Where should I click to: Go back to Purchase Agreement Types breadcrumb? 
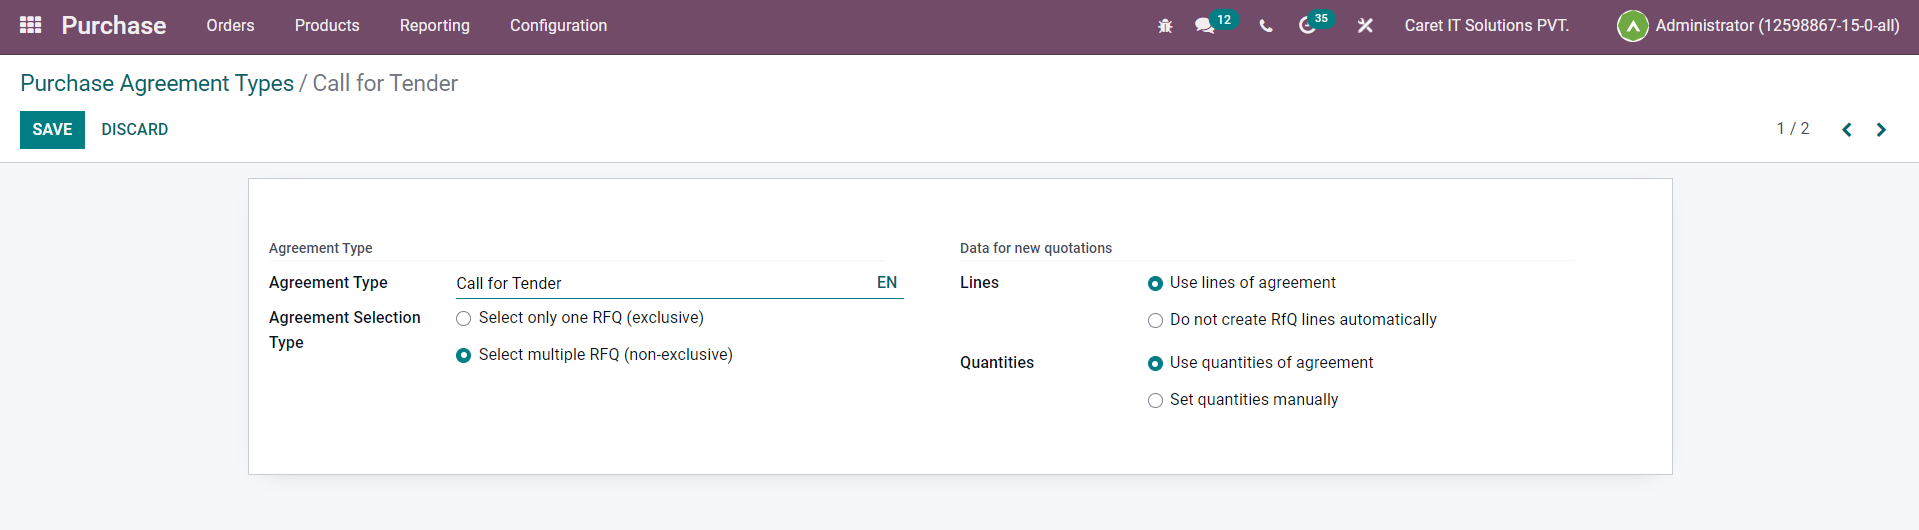tap(157, 83)
